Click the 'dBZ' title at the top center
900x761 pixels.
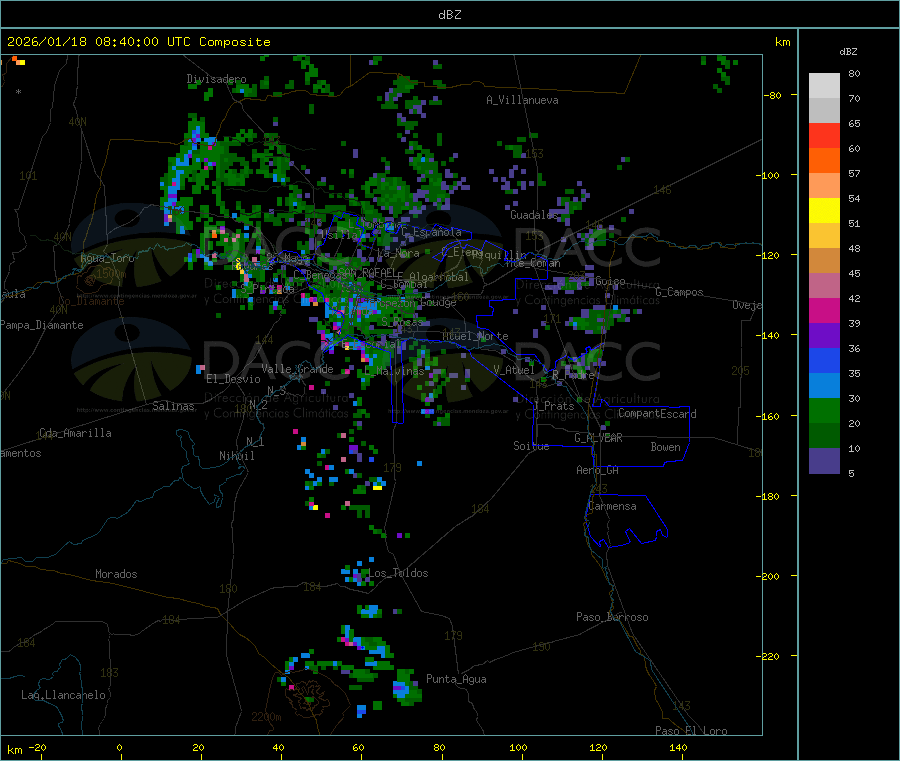point(449,14)
